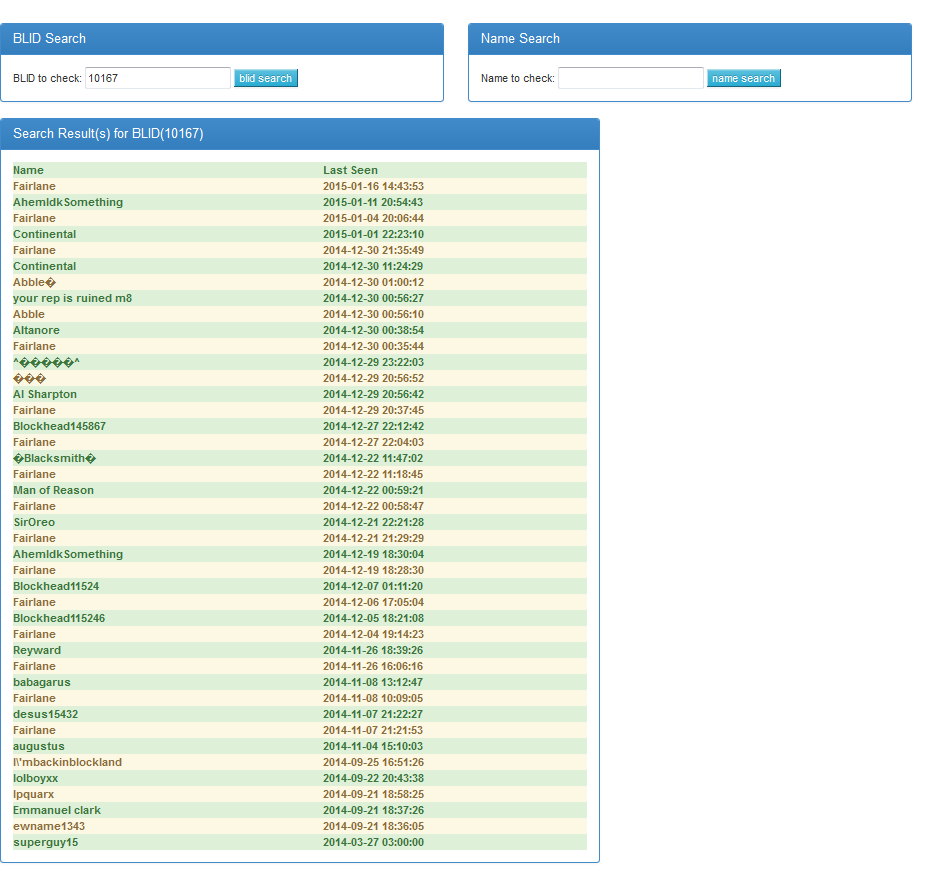The image size is (927, 878).
Task: Select the I\'mbackinblockland name
Action: click(67, 762)
